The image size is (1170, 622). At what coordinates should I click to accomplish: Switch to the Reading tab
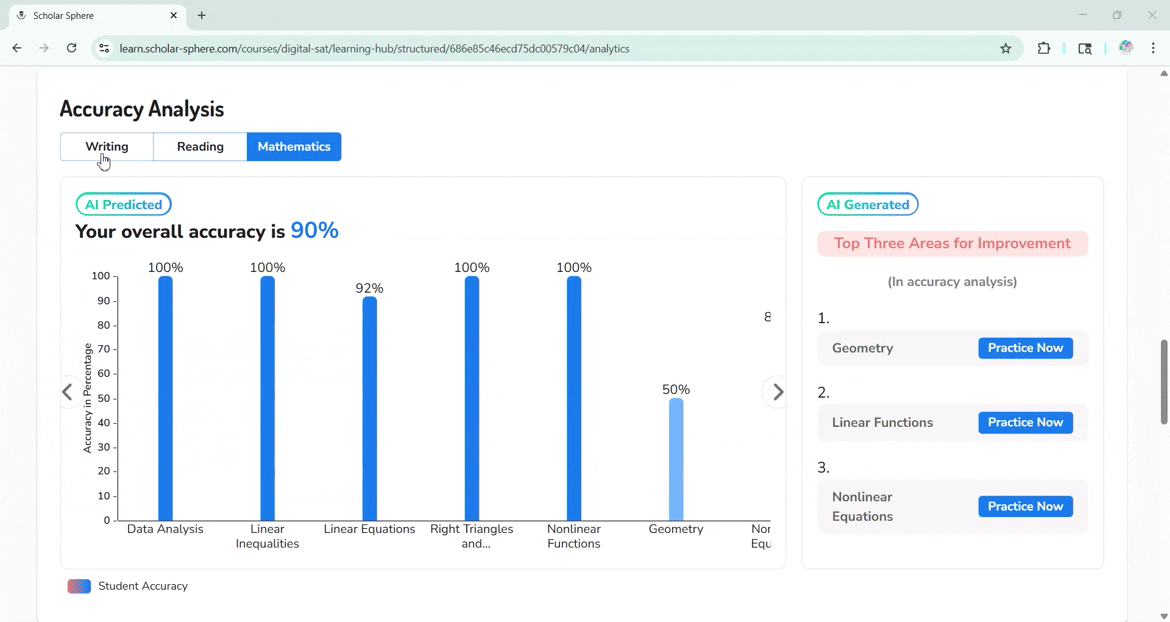click(199, 146)
